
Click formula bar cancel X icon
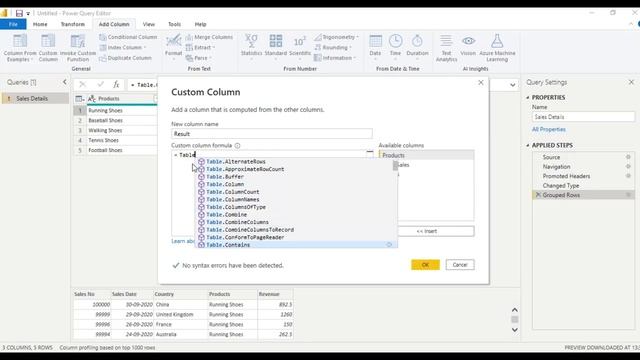point(82,84)
